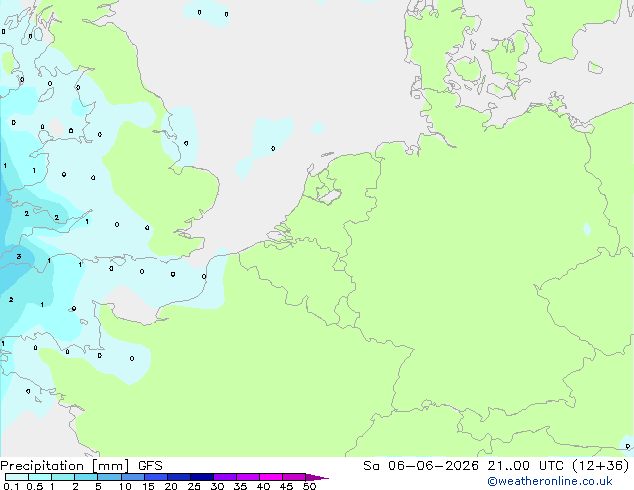The width and height of the screenshot is (634, 490).
Task: Click legend scale label '35'
Action: click(x=241, y=486)
